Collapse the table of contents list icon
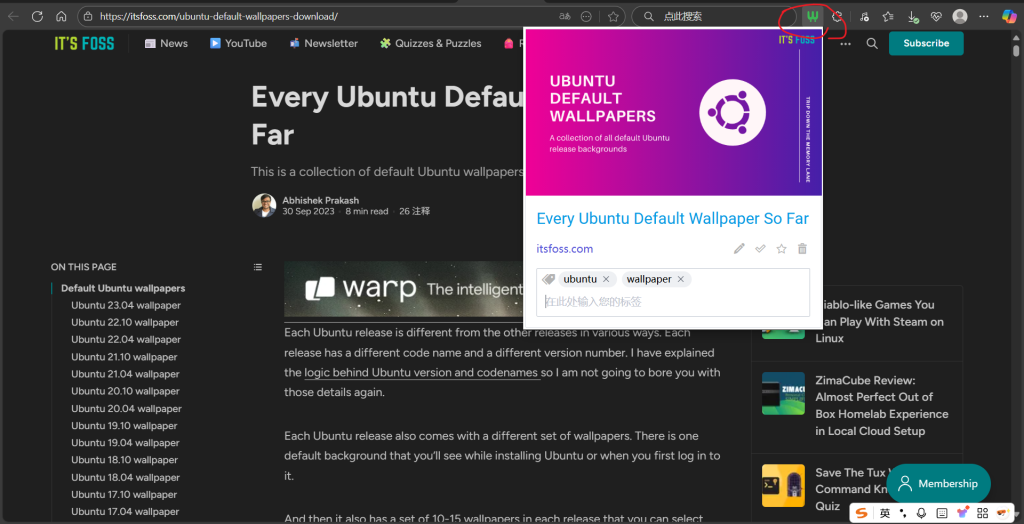1024x524 pixels. pos(258,267)
